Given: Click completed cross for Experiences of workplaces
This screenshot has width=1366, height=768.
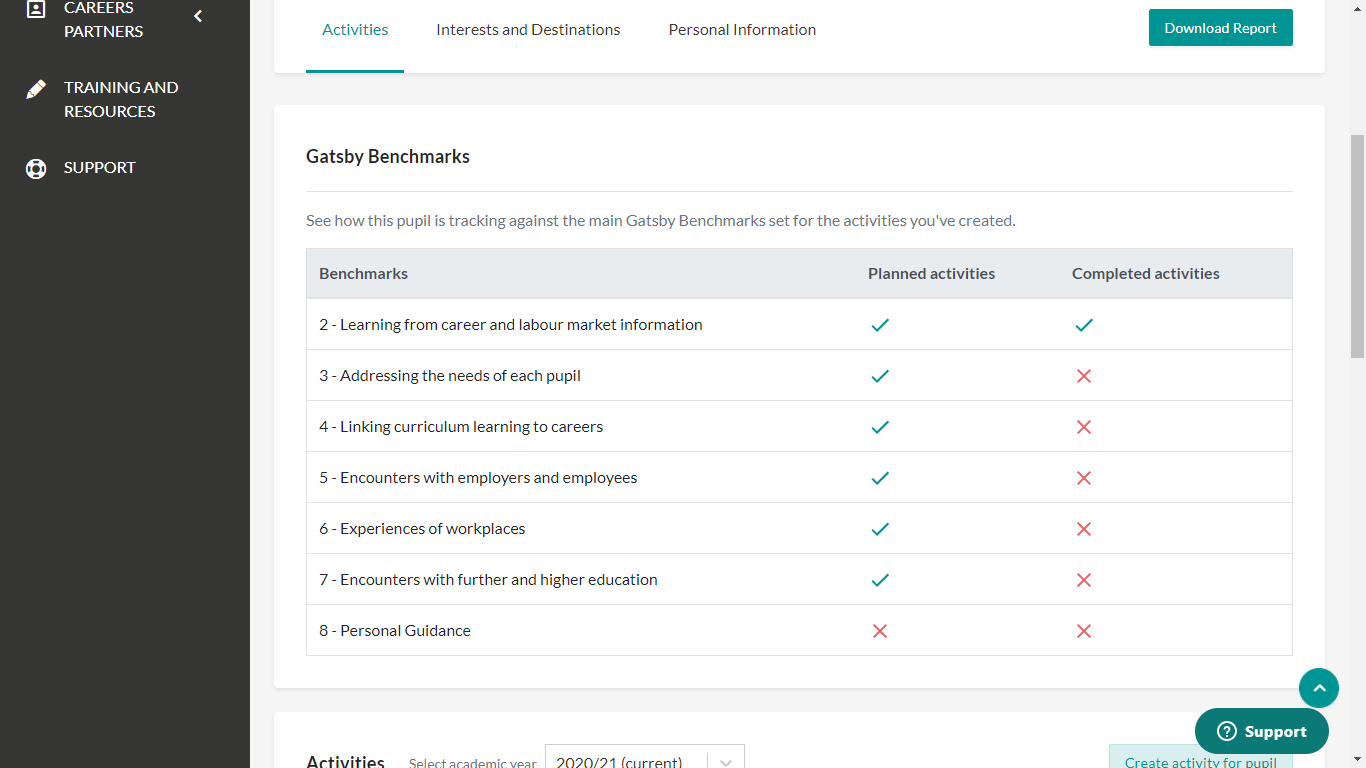Looking at the screenshot, I should [1084, 529].
